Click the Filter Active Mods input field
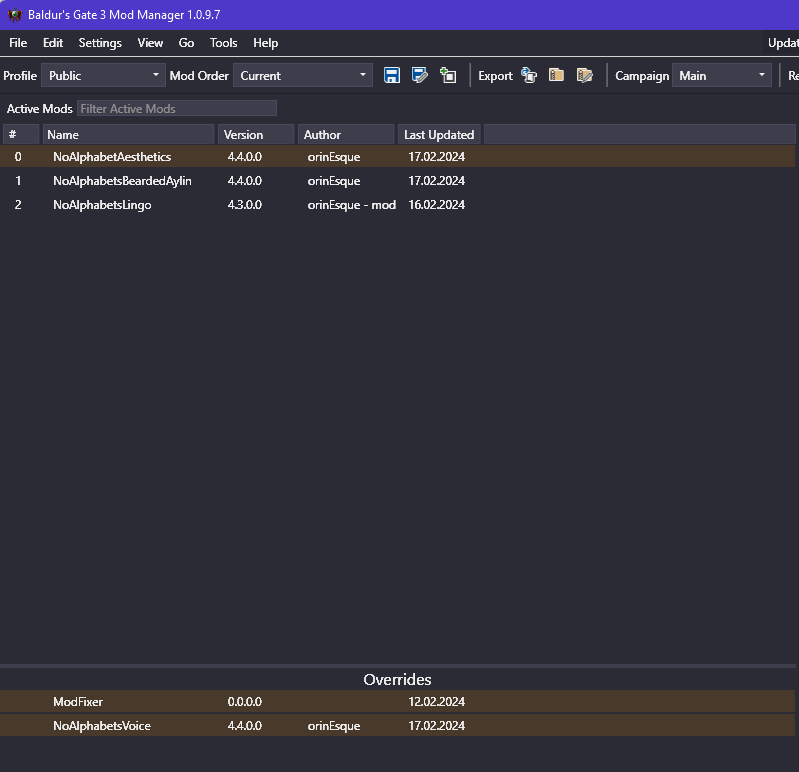This screenshot has height=772, width=799. point(177,109)
